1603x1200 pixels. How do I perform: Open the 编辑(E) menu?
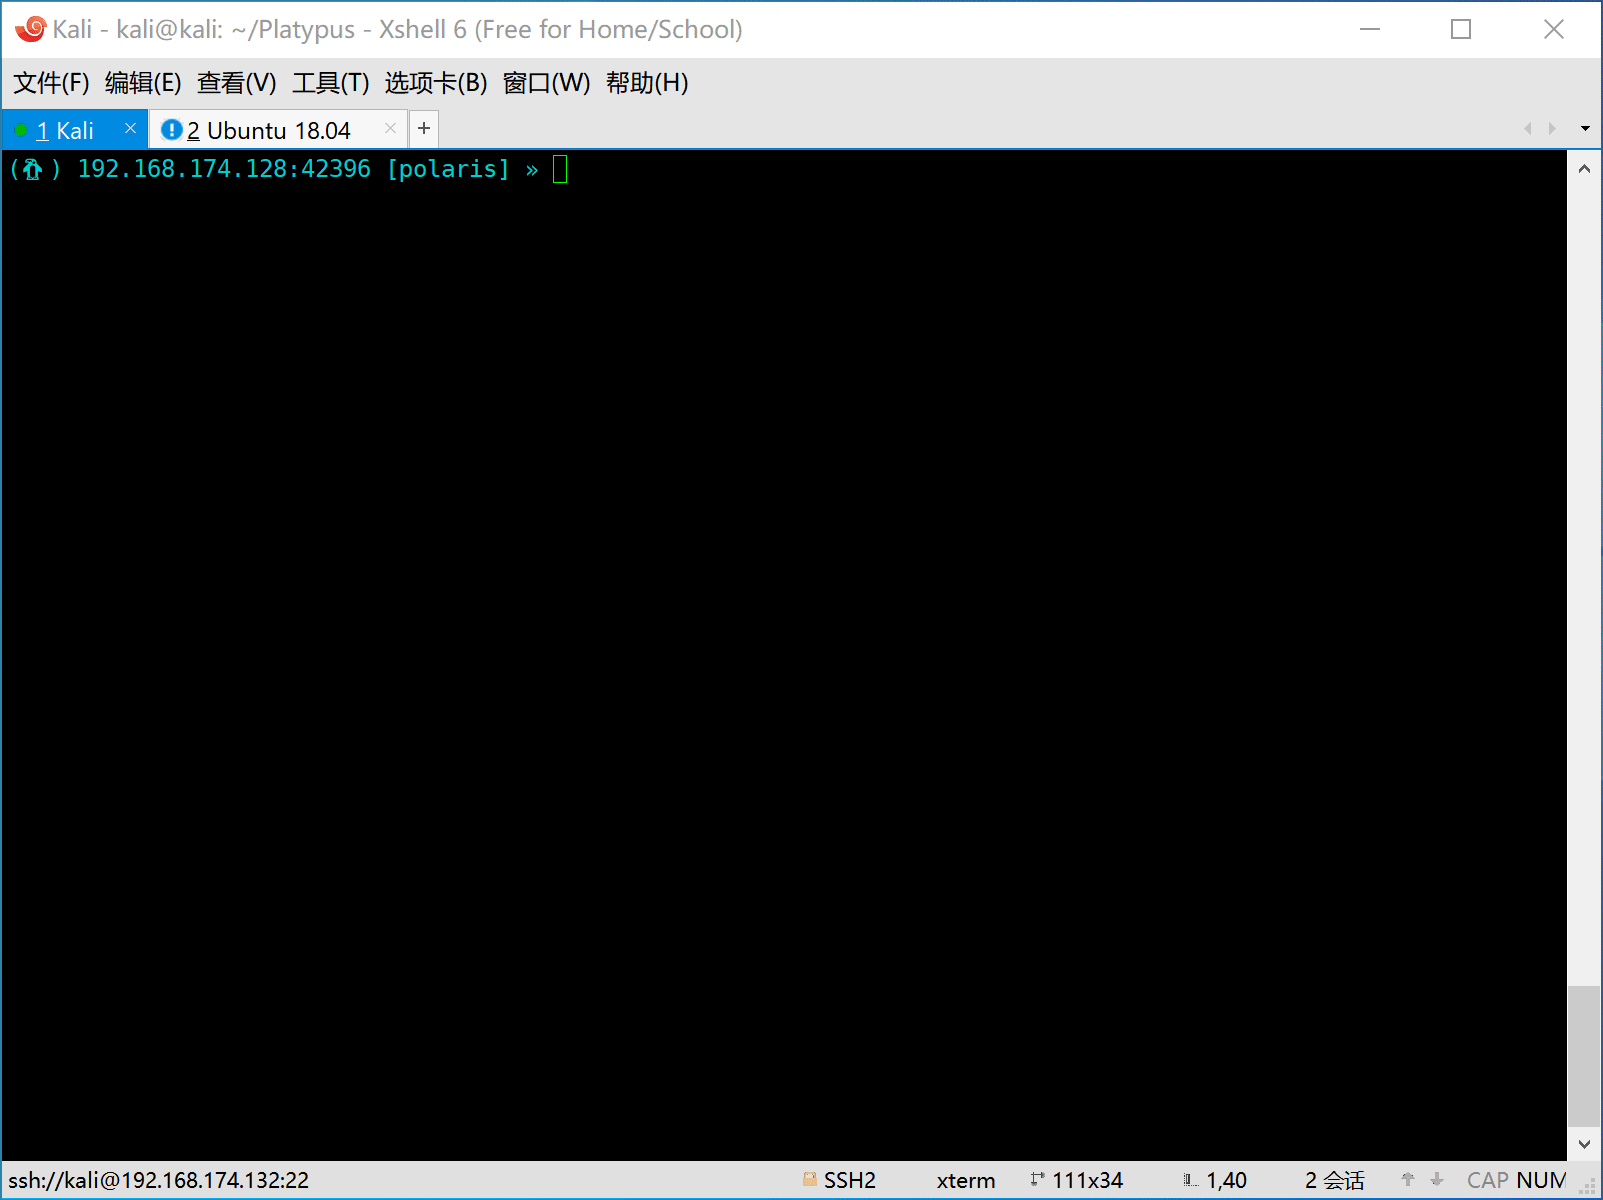[143, 83]
